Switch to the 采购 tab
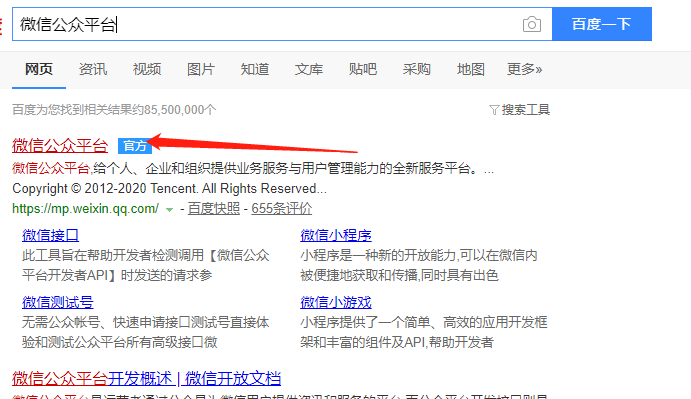 click(416, 69)
